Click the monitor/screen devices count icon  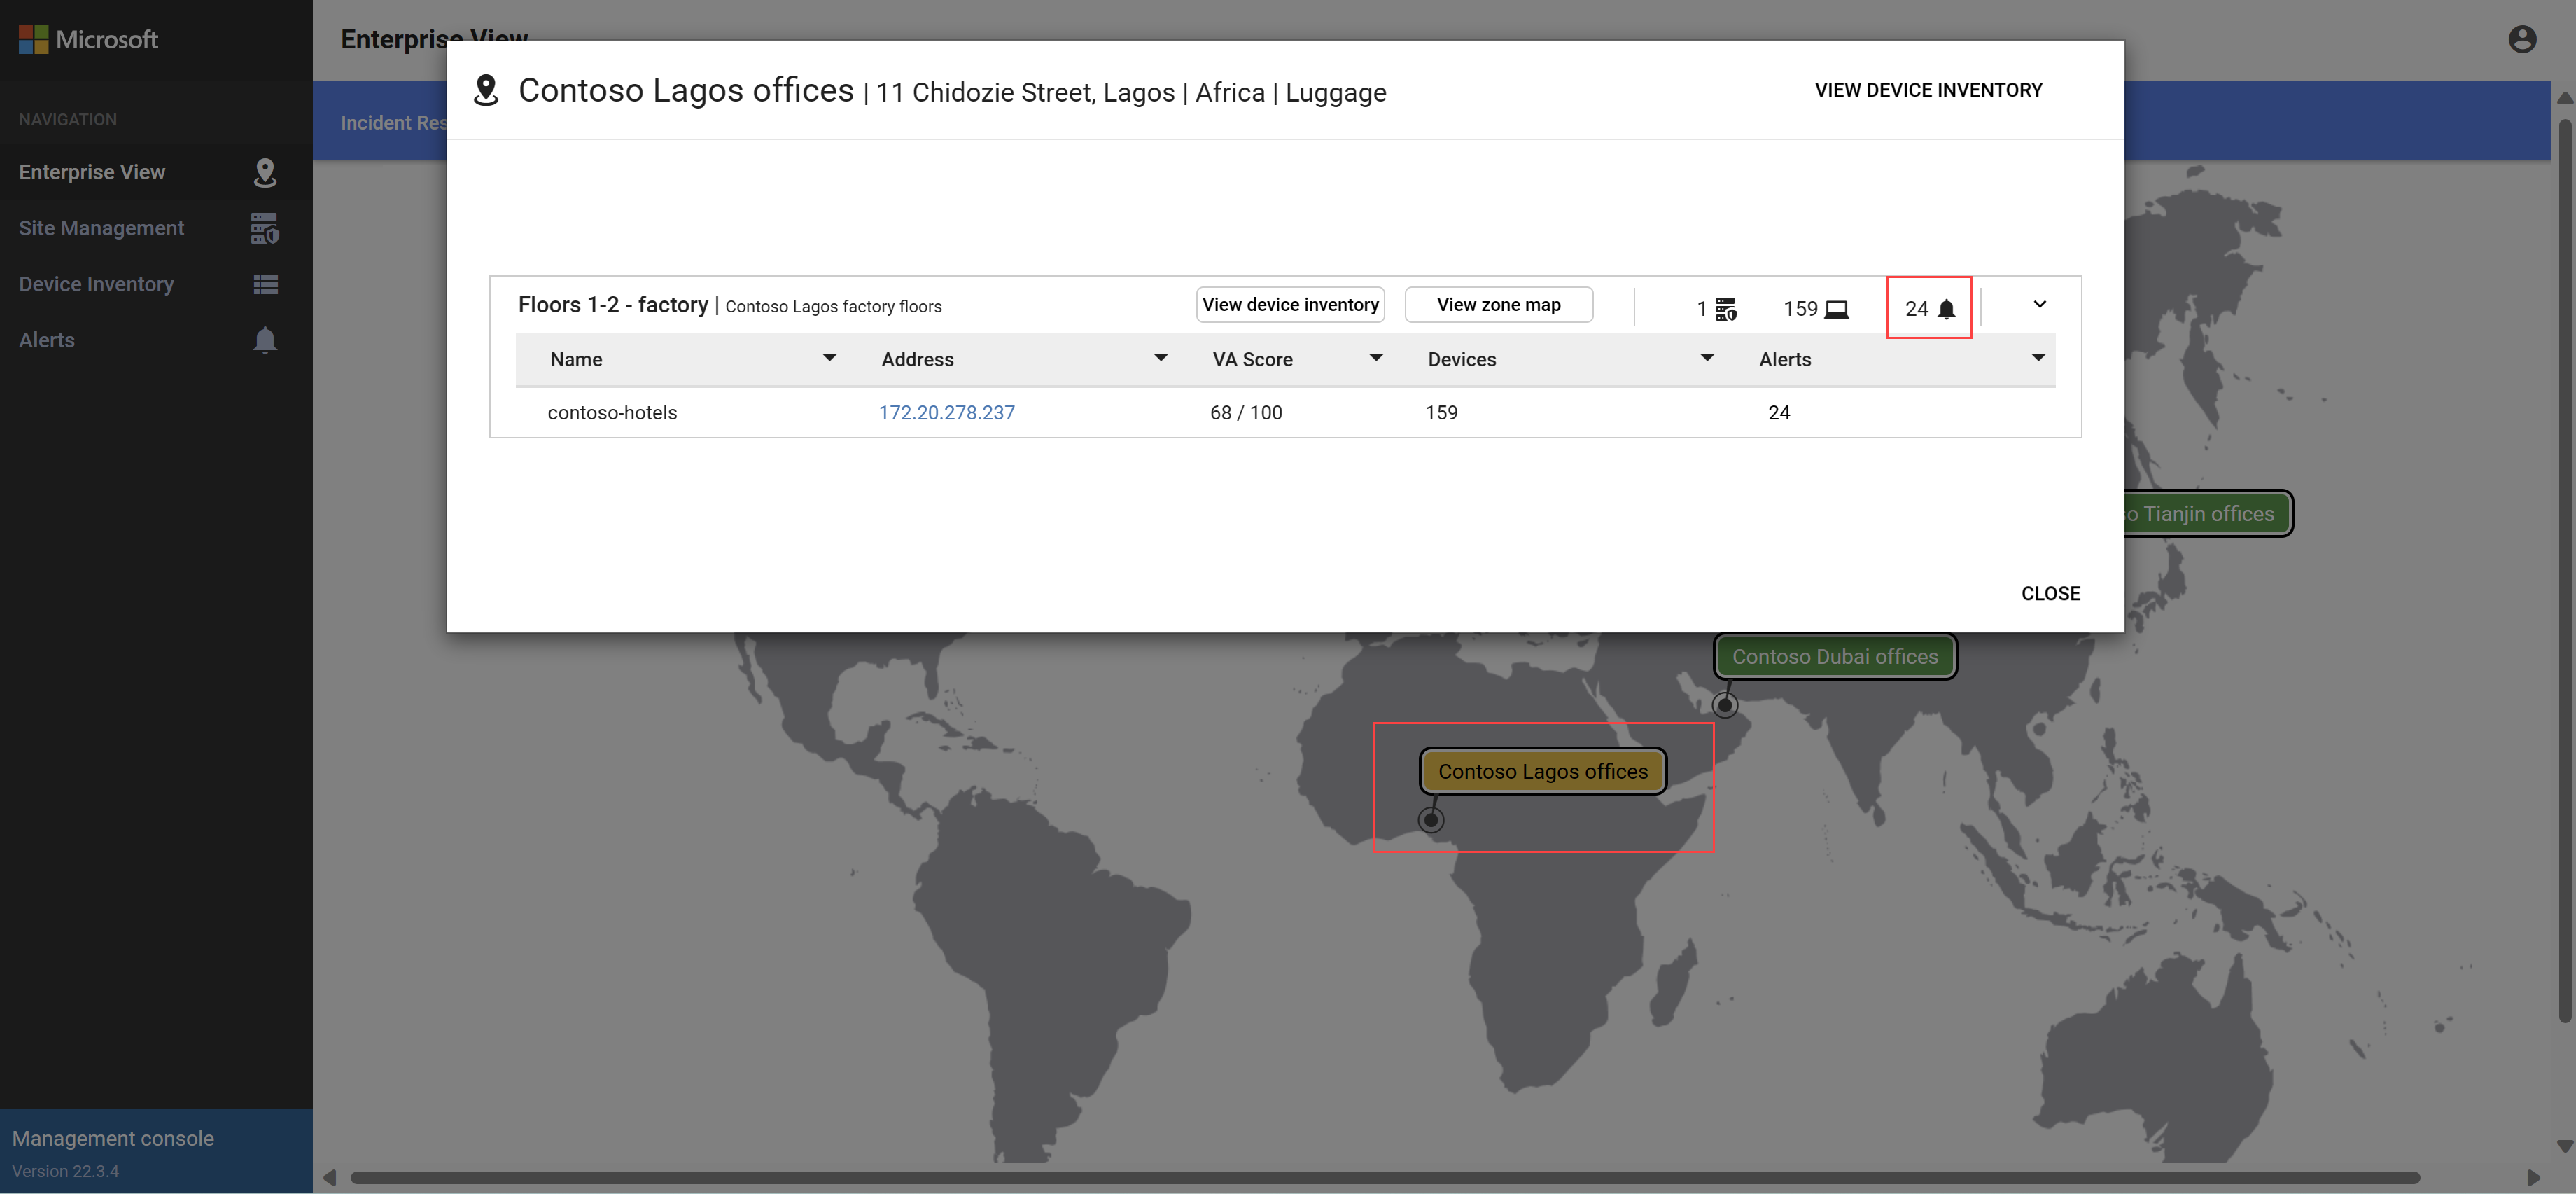point(1837,306)
